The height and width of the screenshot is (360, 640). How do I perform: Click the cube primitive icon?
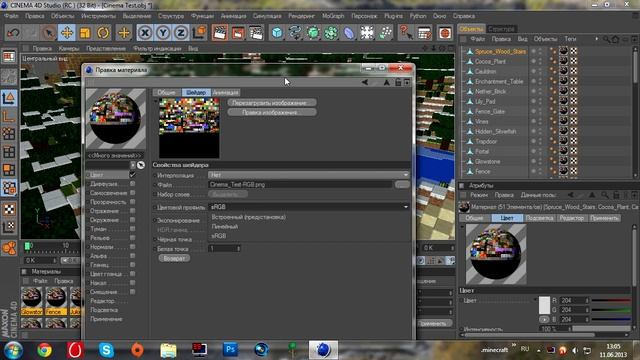[x=277, y=33]
